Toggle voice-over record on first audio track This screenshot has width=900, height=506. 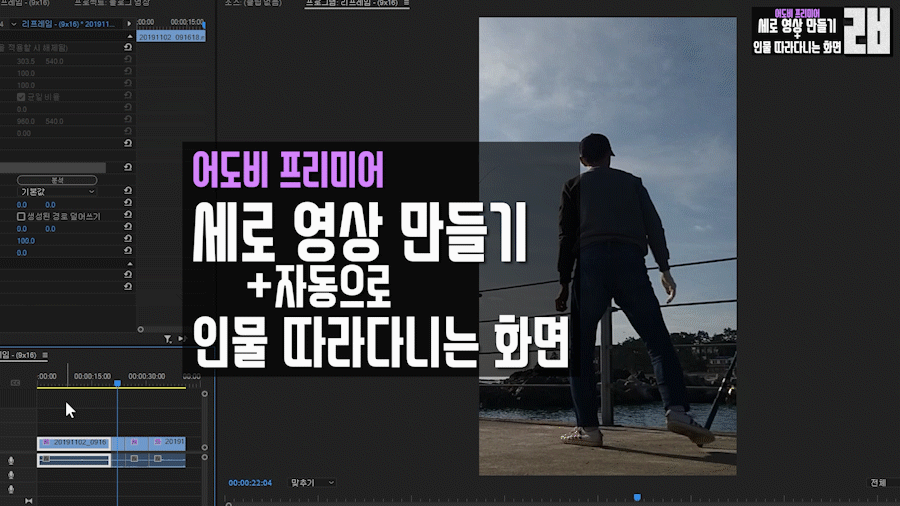[x=11, y=461]
